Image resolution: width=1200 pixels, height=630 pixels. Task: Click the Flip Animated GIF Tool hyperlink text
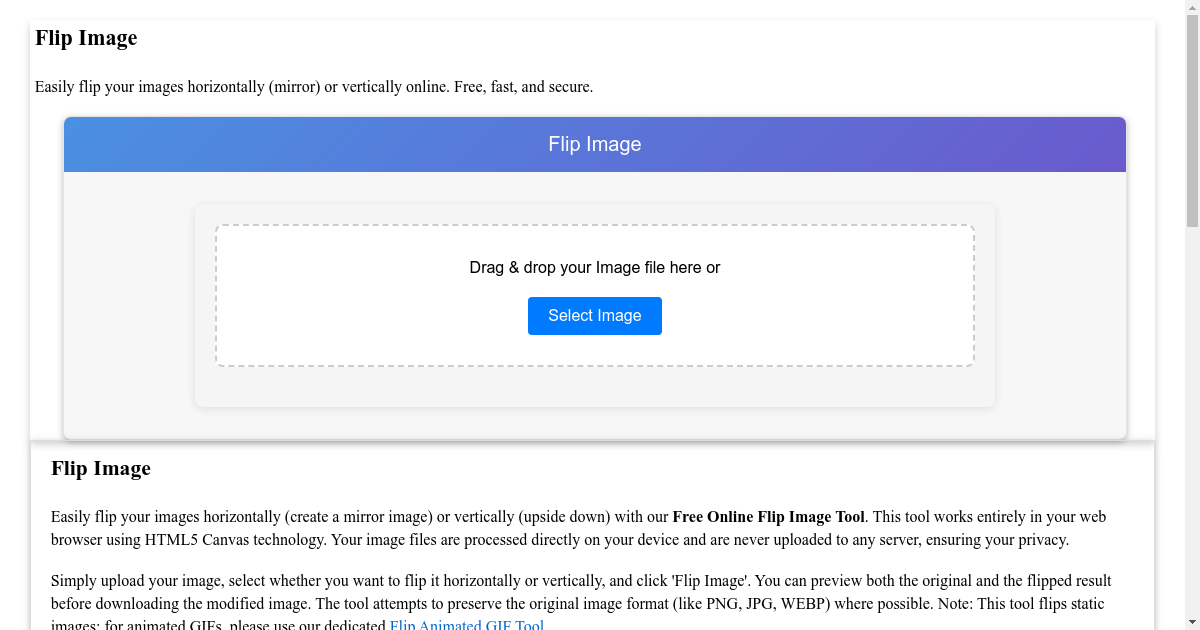coord(466,624)
